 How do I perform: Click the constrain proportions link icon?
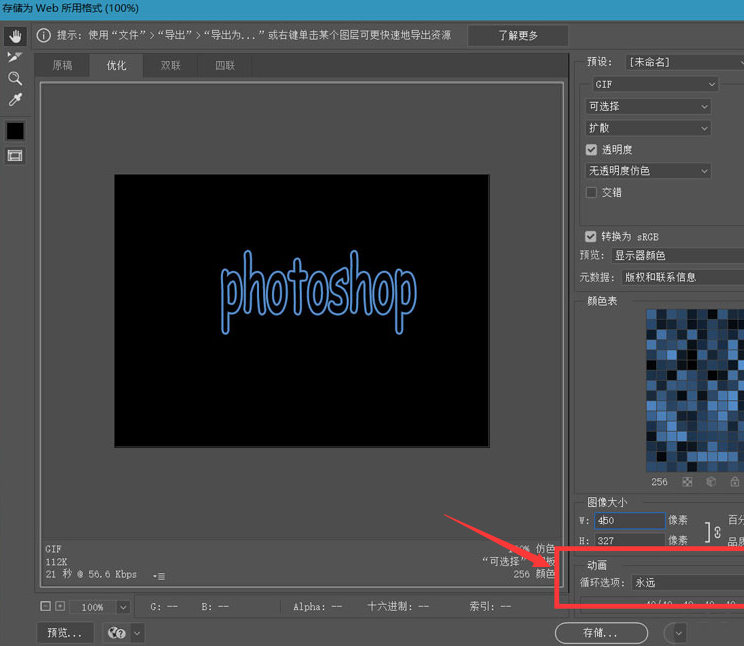[x=716, y=531]
